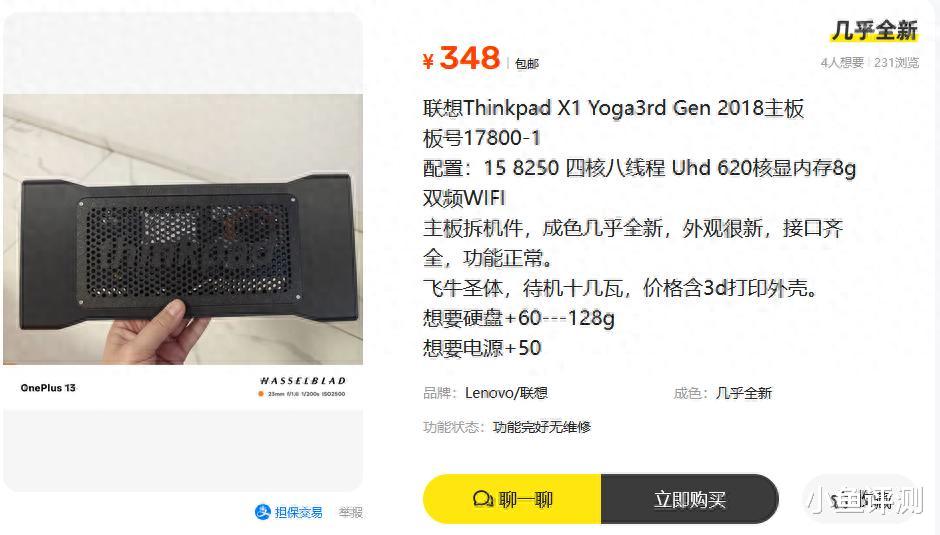Click the blue 担保交易 shield icon

263,512
